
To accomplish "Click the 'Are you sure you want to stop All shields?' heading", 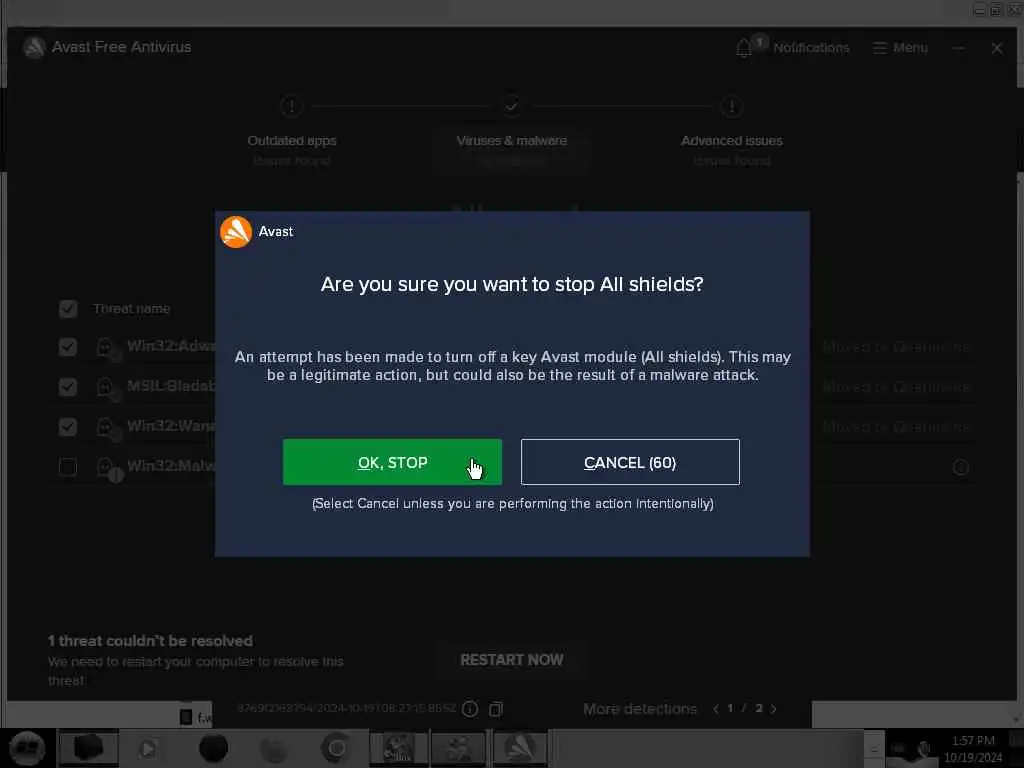I will [512, 284].
